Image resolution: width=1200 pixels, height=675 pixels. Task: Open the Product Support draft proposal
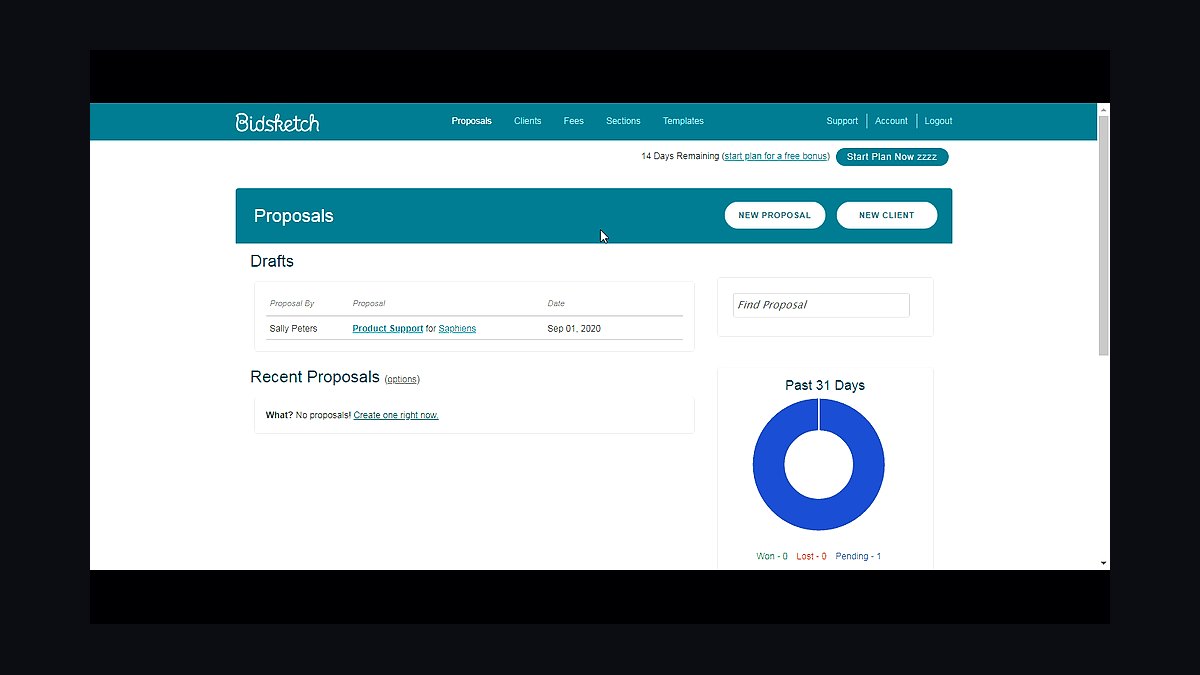(388, 328)
